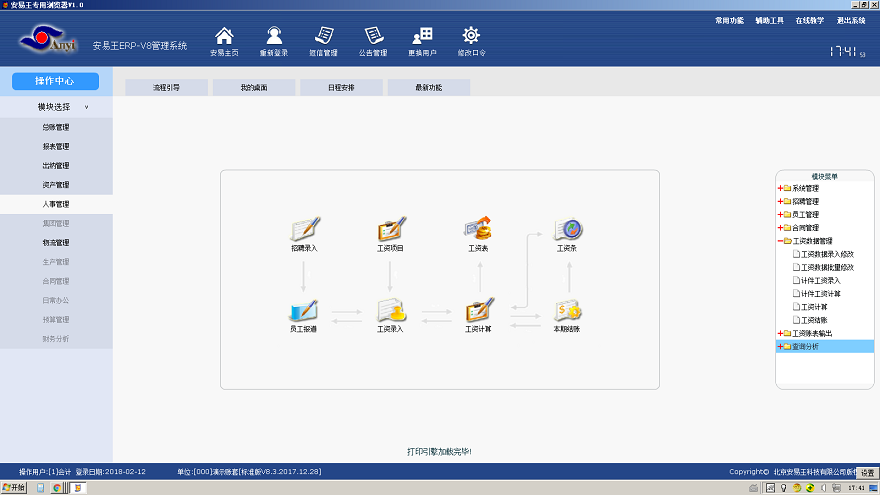The width and height of the screenshot is (880, 495).
Task: Select 出纳管理 module in sidebar
Action: [56, 166]
